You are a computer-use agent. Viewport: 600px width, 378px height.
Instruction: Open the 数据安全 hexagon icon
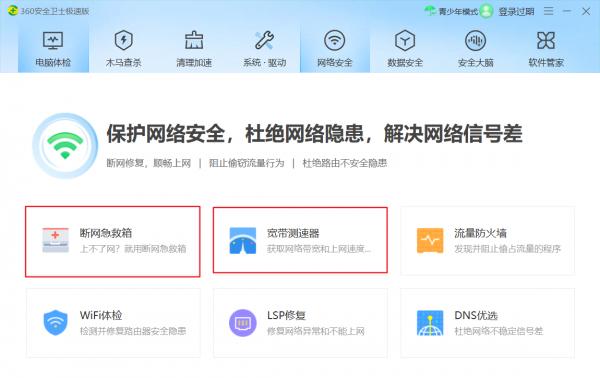pyautogui.click(x=405, y=40)
